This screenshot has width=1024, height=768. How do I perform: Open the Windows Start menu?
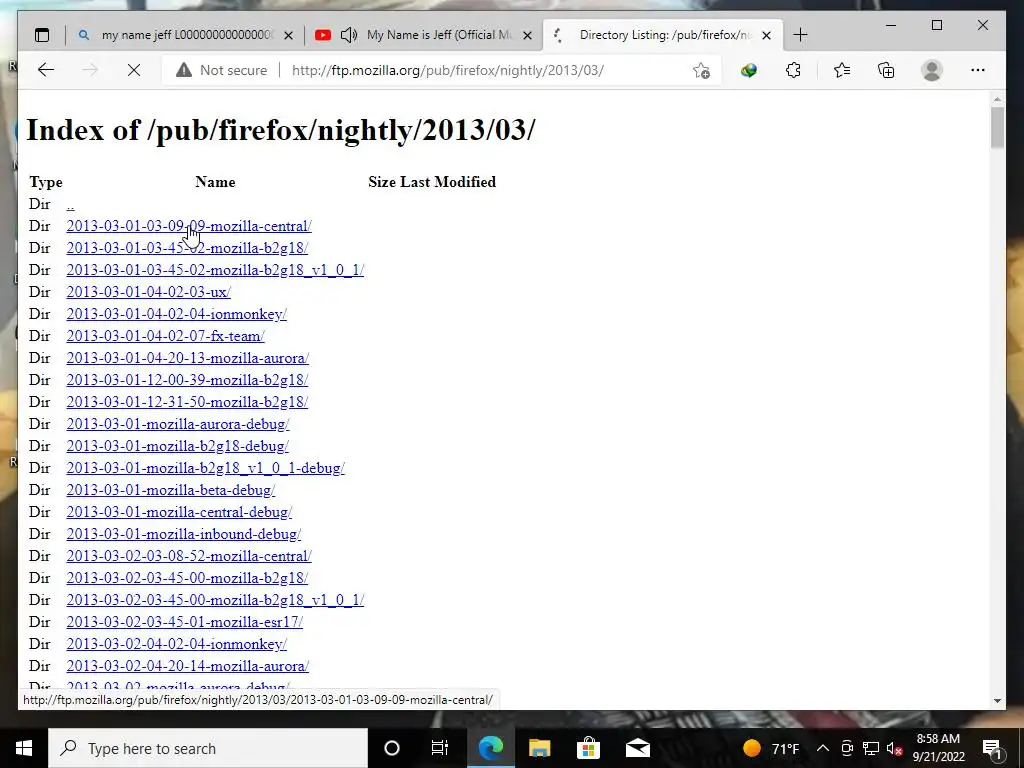tap(24, 748)
